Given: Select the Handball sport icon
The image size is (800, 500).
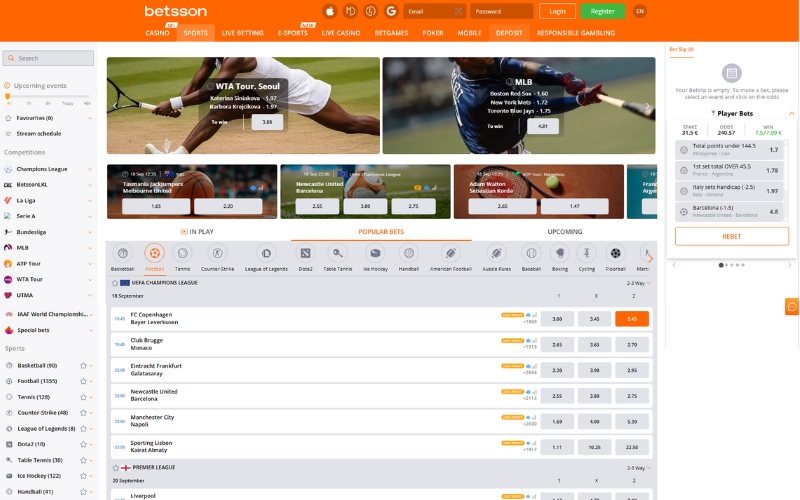Looking at the screenshot, I should 409,253.
